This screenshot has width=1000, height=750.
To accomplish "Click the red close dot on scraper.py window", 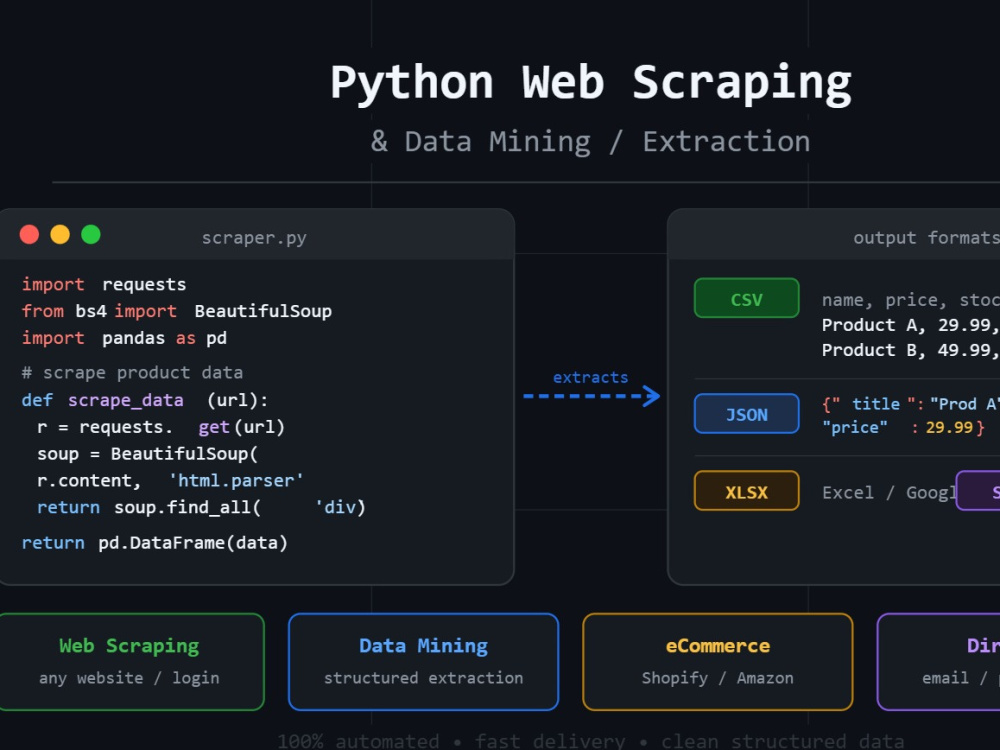I will (x=29, y=235).
